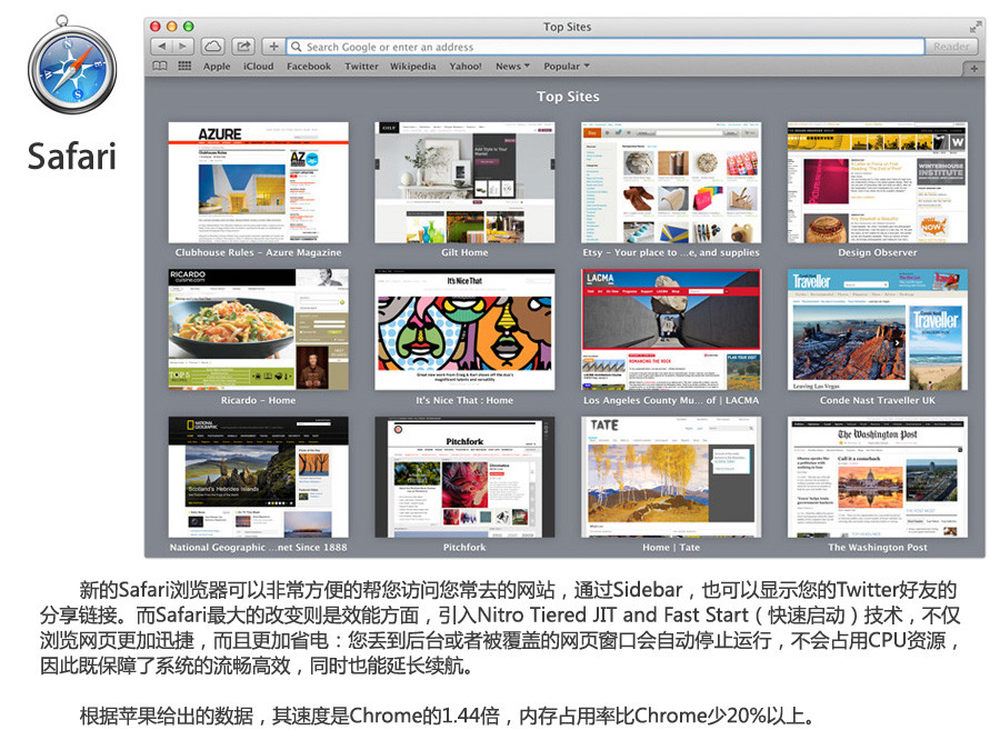The image size is (1000, 750).
Task: Click the Search or enter address field
Action: coord(605,47)
